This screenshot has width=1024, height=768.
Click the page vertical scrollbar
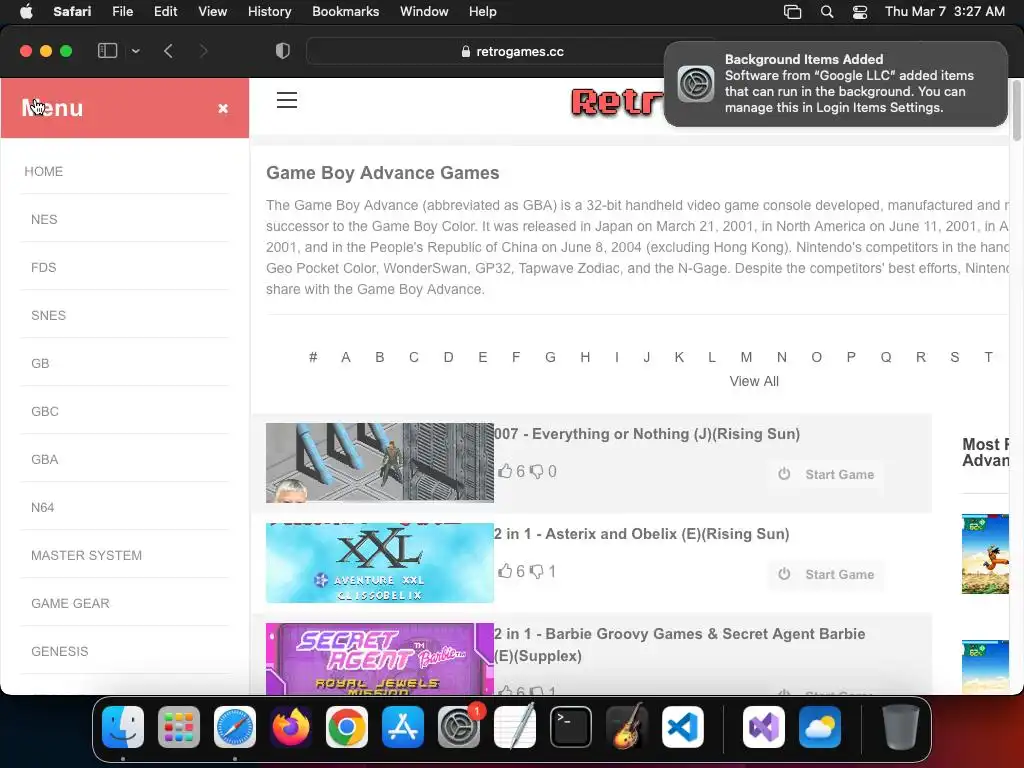pyautogui.click(x=1016, y=110)
